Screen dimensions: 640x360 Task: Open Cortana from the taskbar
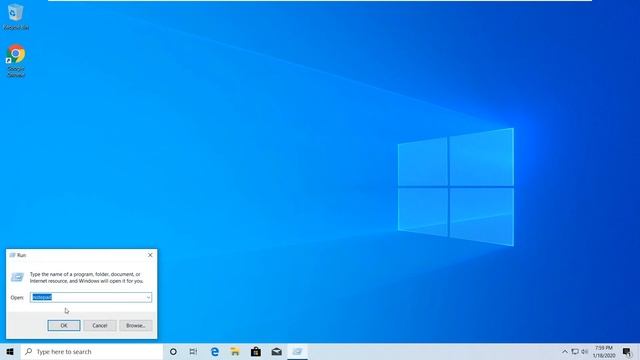[173, 351]
